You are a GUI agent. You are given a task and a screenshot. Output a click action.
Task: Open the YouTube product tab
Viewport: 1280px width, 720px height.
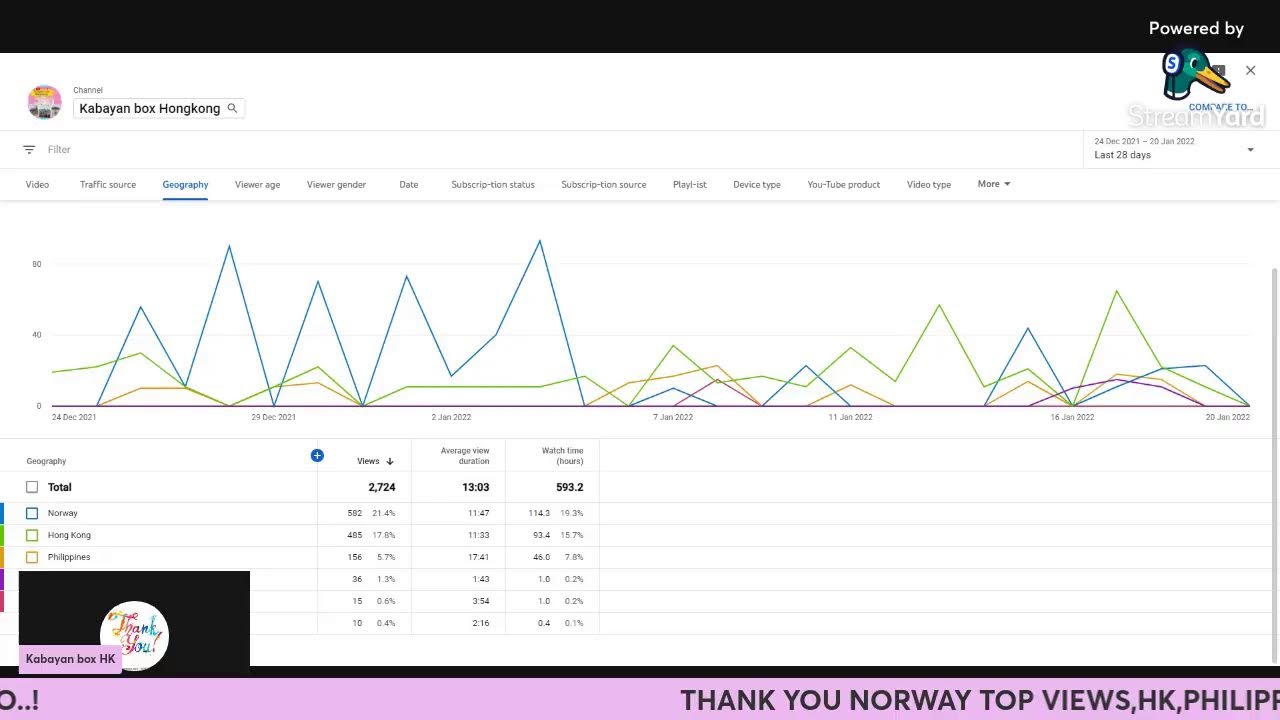844,185
